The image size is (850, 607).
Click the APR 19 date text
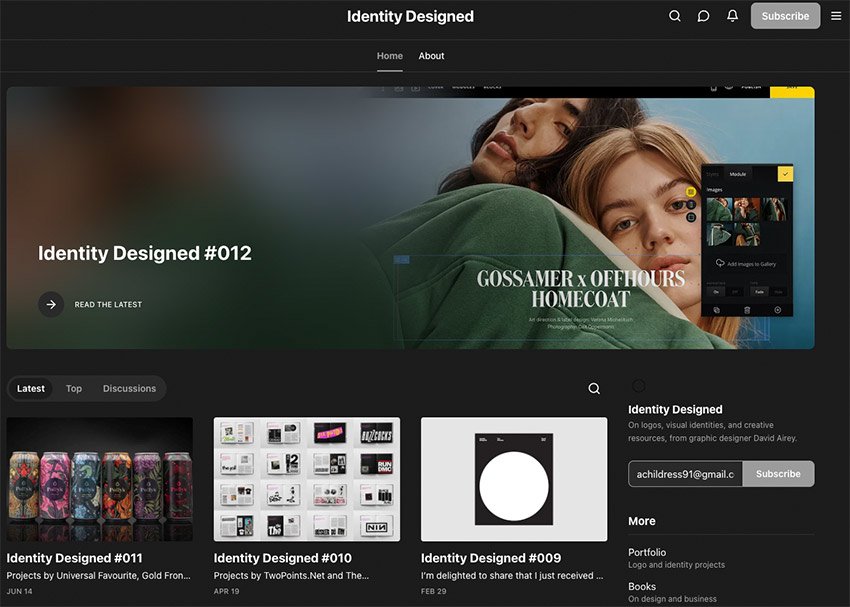(226, 591)
